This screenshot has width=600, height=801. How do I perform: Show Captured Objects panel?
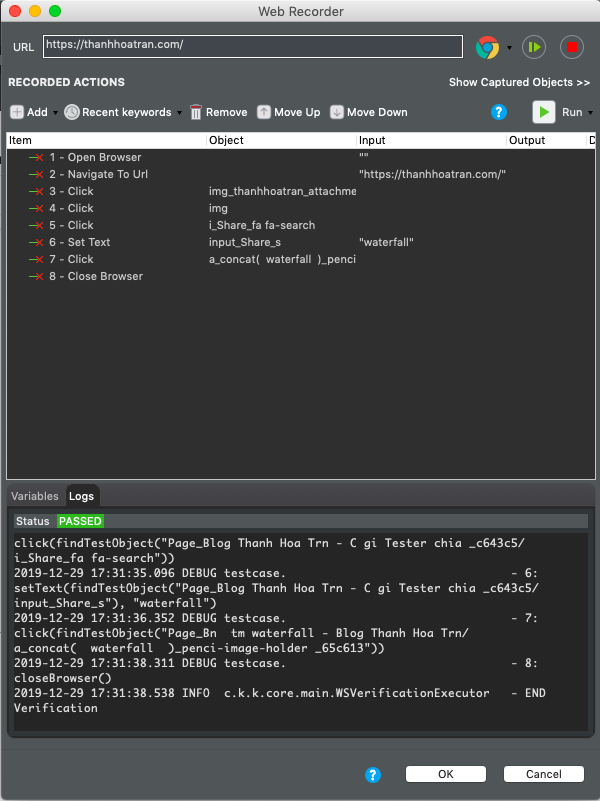(519, 82)
